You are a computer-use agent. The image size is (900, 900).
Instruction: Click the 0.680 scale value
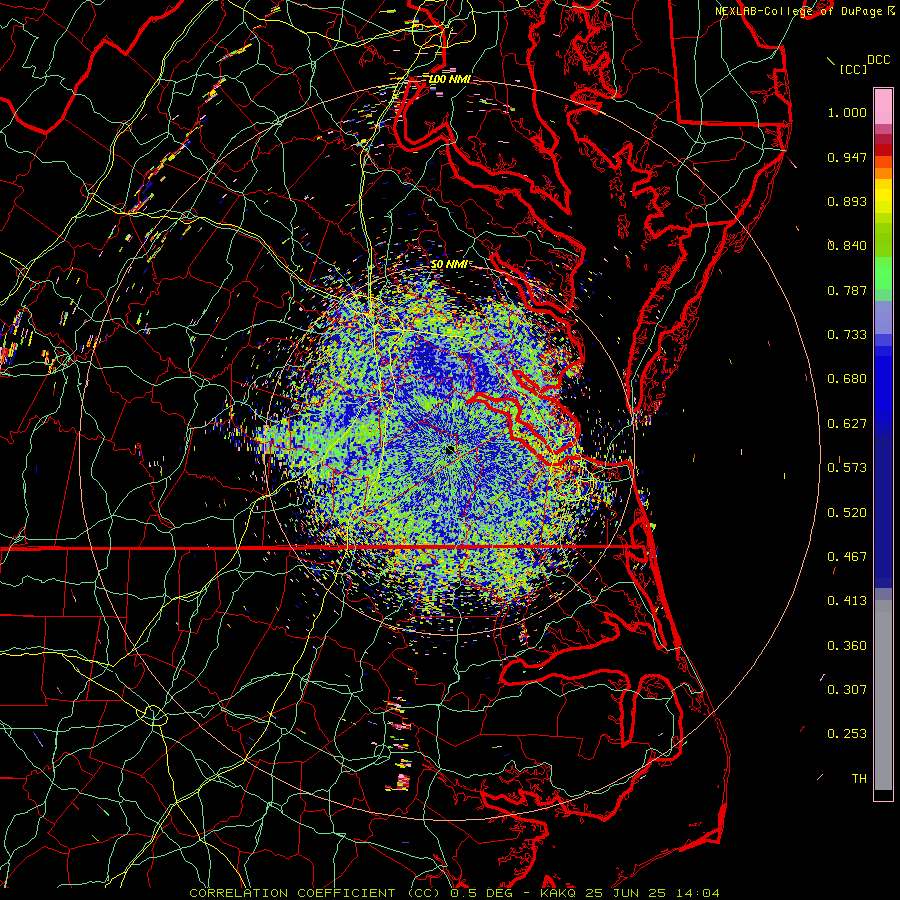tap(847, 379)
